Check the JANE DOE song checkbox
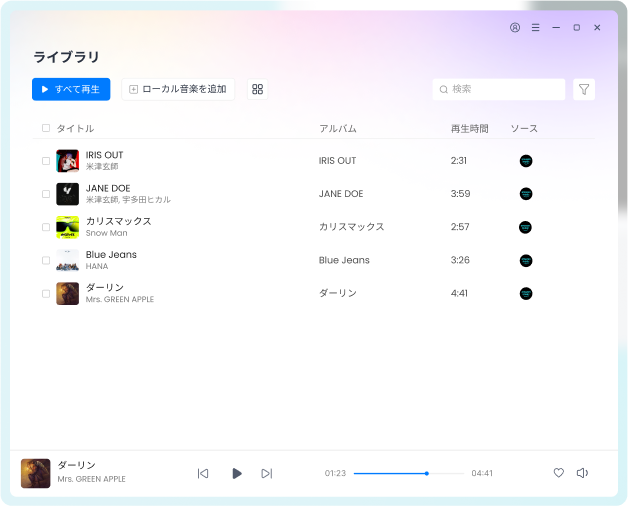 [46, 194]
